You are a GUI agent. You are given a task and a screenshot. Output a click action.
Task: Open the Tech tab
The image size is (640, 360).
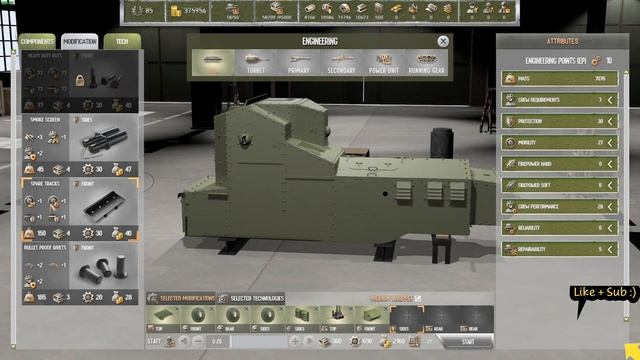coord(122,41)
